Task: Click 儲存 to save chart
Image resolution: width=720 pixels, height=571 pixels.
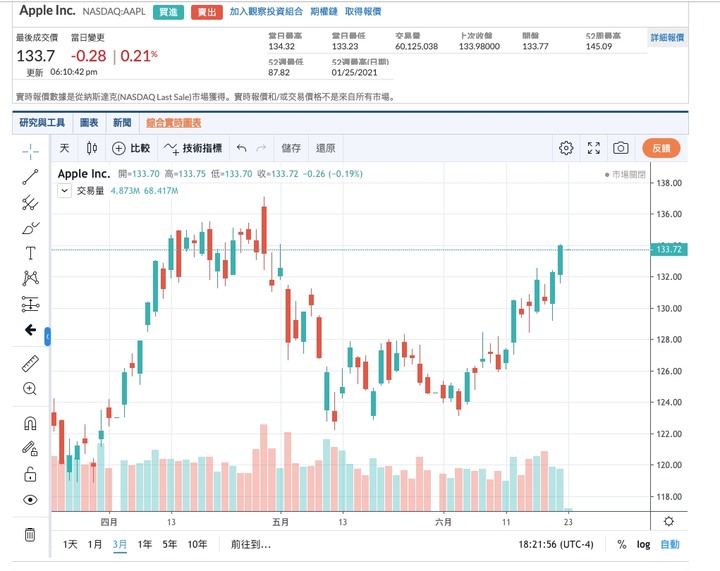Action: (x=291, y=148)
